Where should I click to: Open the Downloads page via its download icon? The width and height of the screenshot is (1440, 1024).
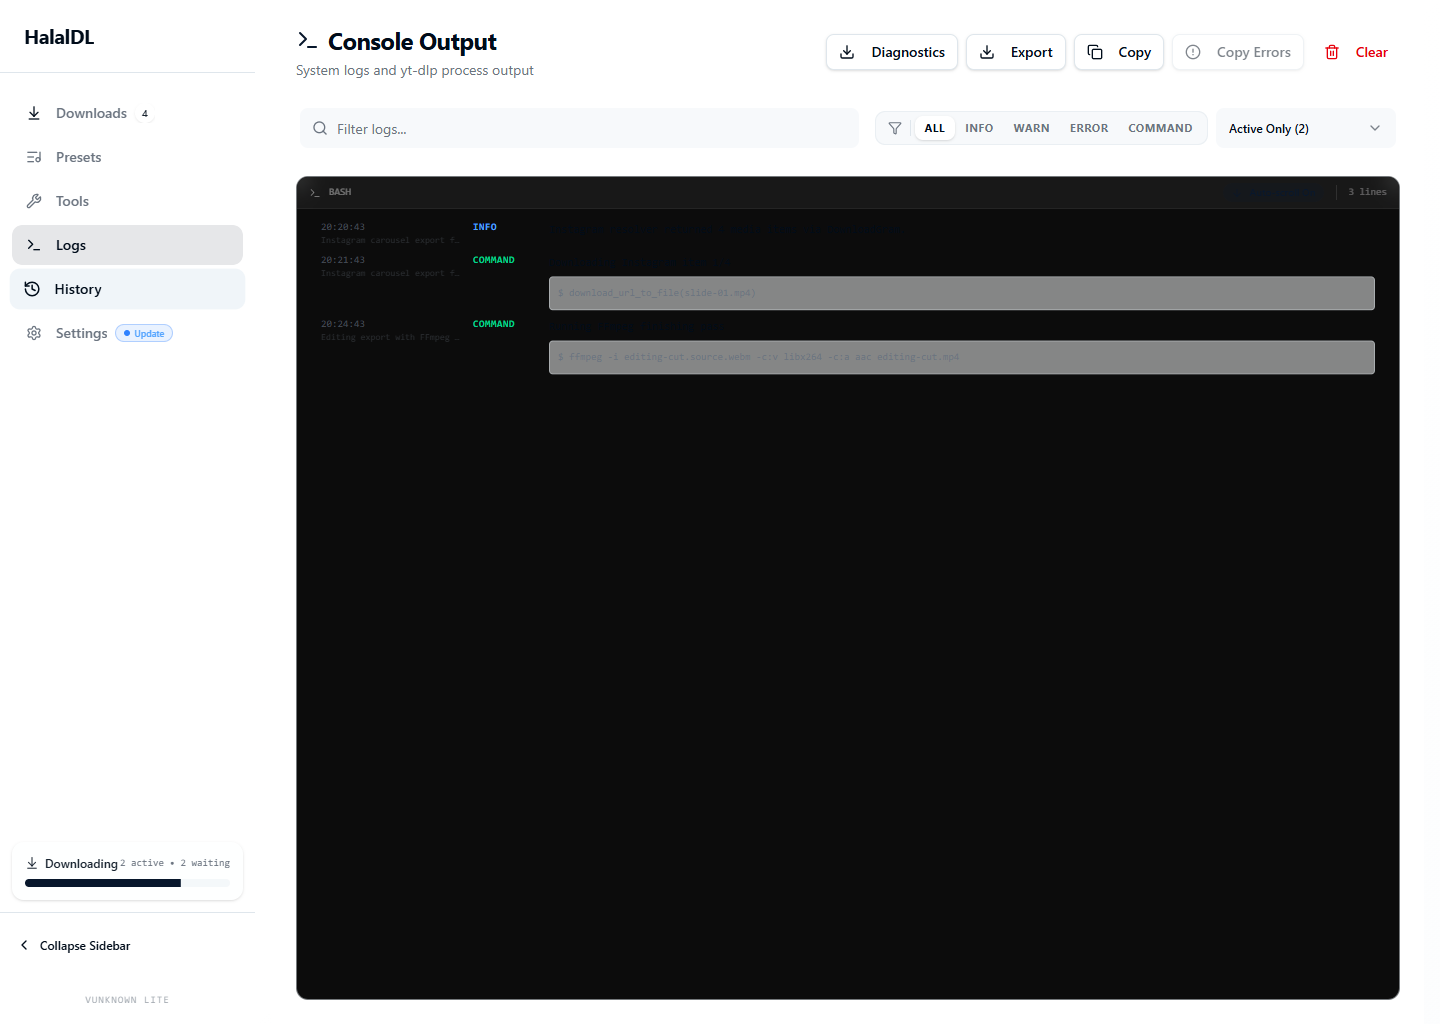point(34,113)
